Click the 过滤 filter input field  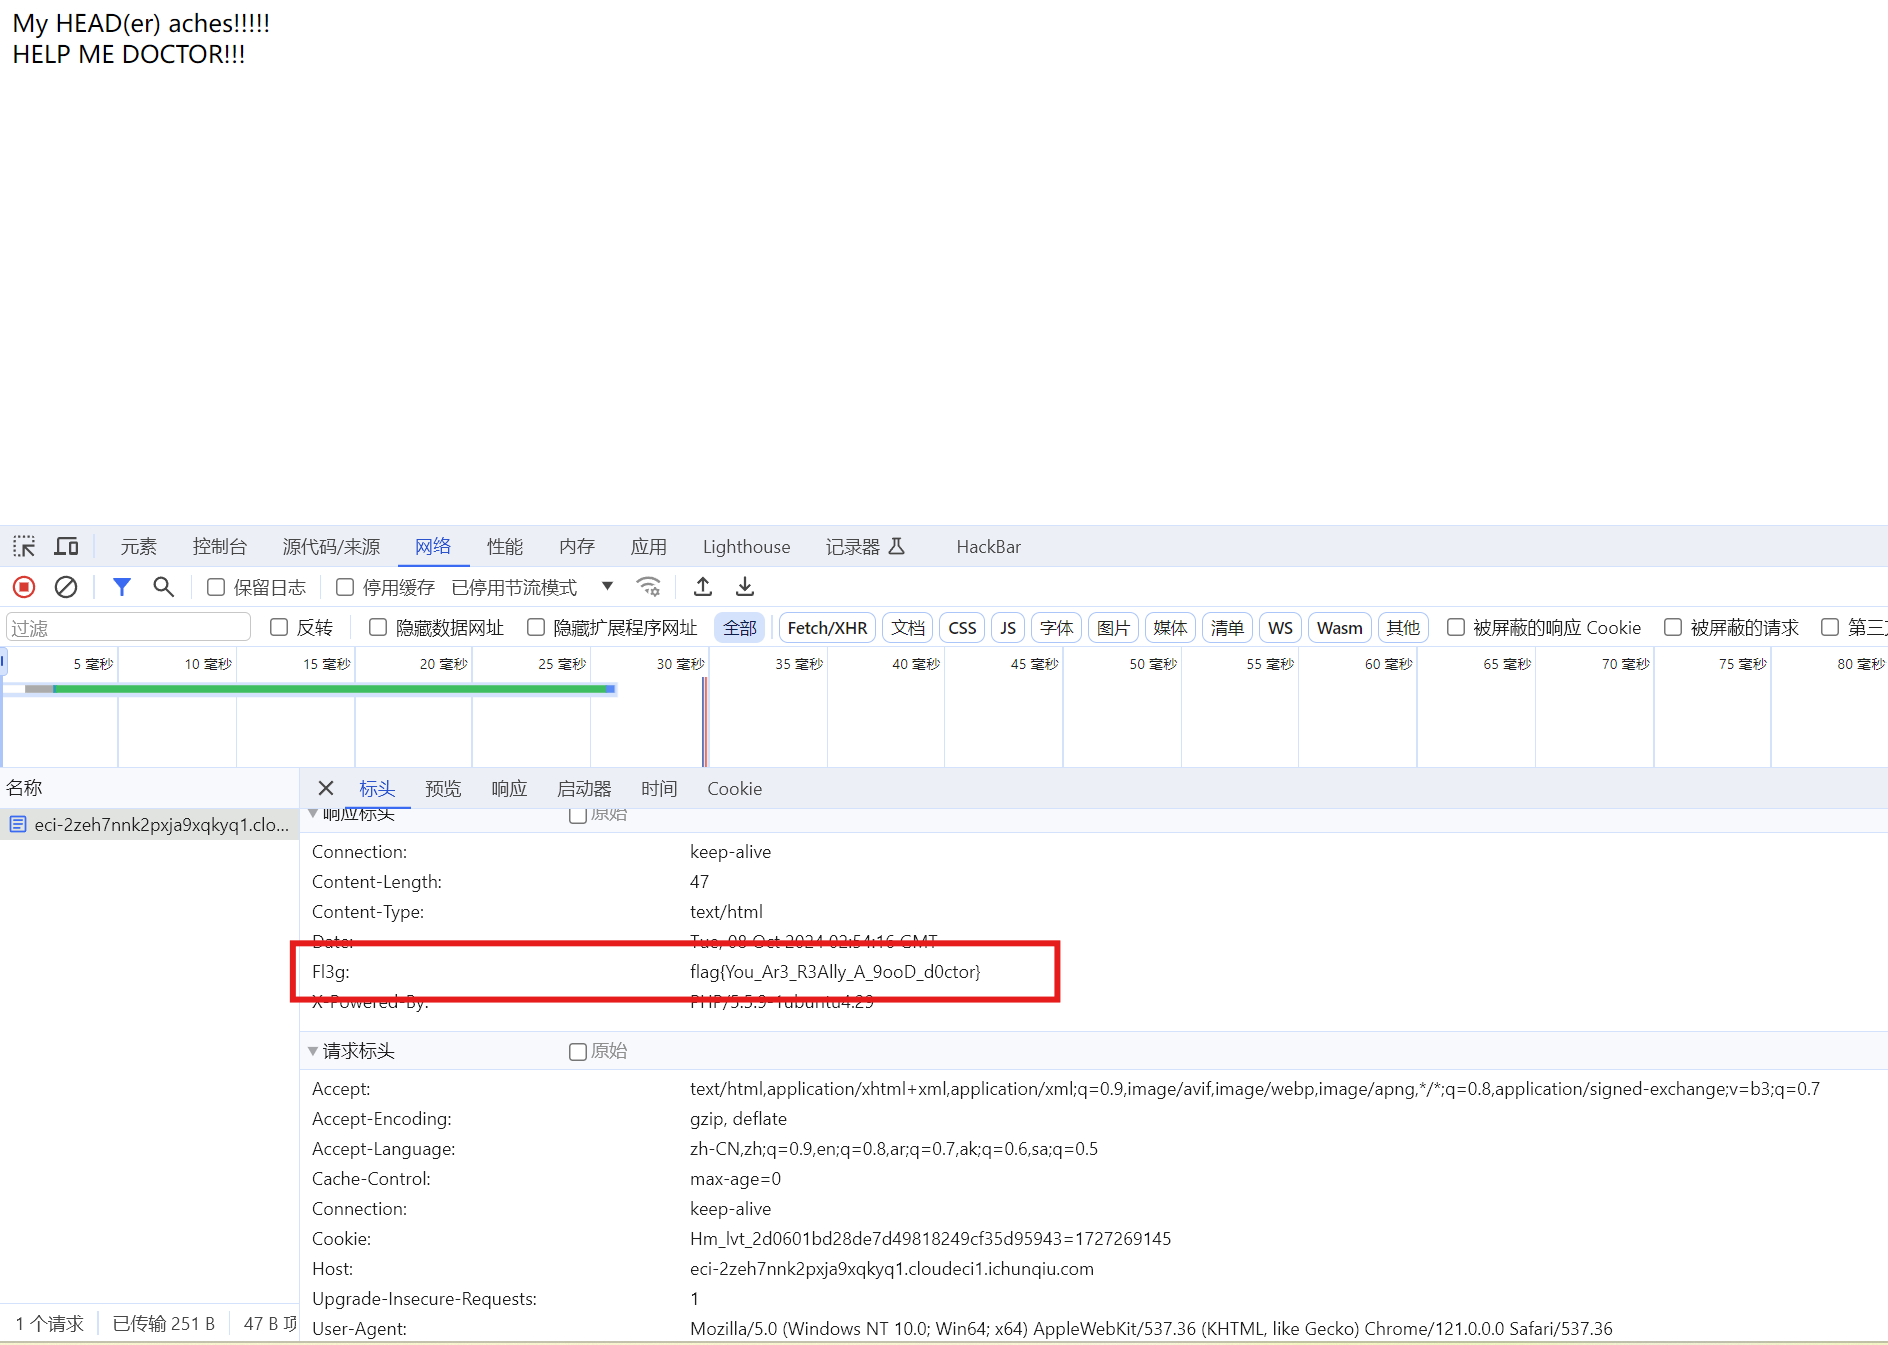click(x=128, y=627)
